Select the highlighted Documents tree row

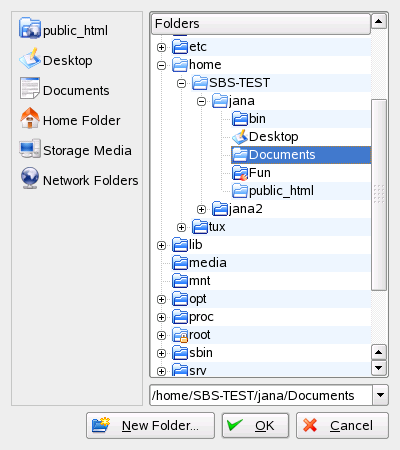click(301, 155)
